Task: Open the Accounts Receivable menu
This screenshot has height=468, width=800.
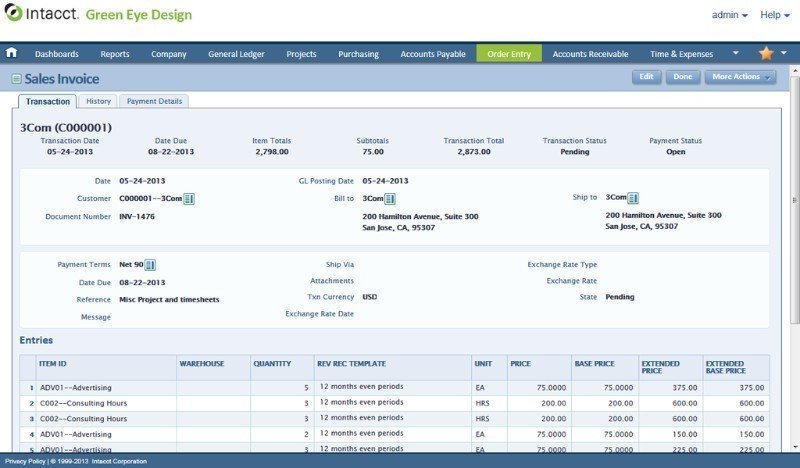Action: [x=590, y=54]
